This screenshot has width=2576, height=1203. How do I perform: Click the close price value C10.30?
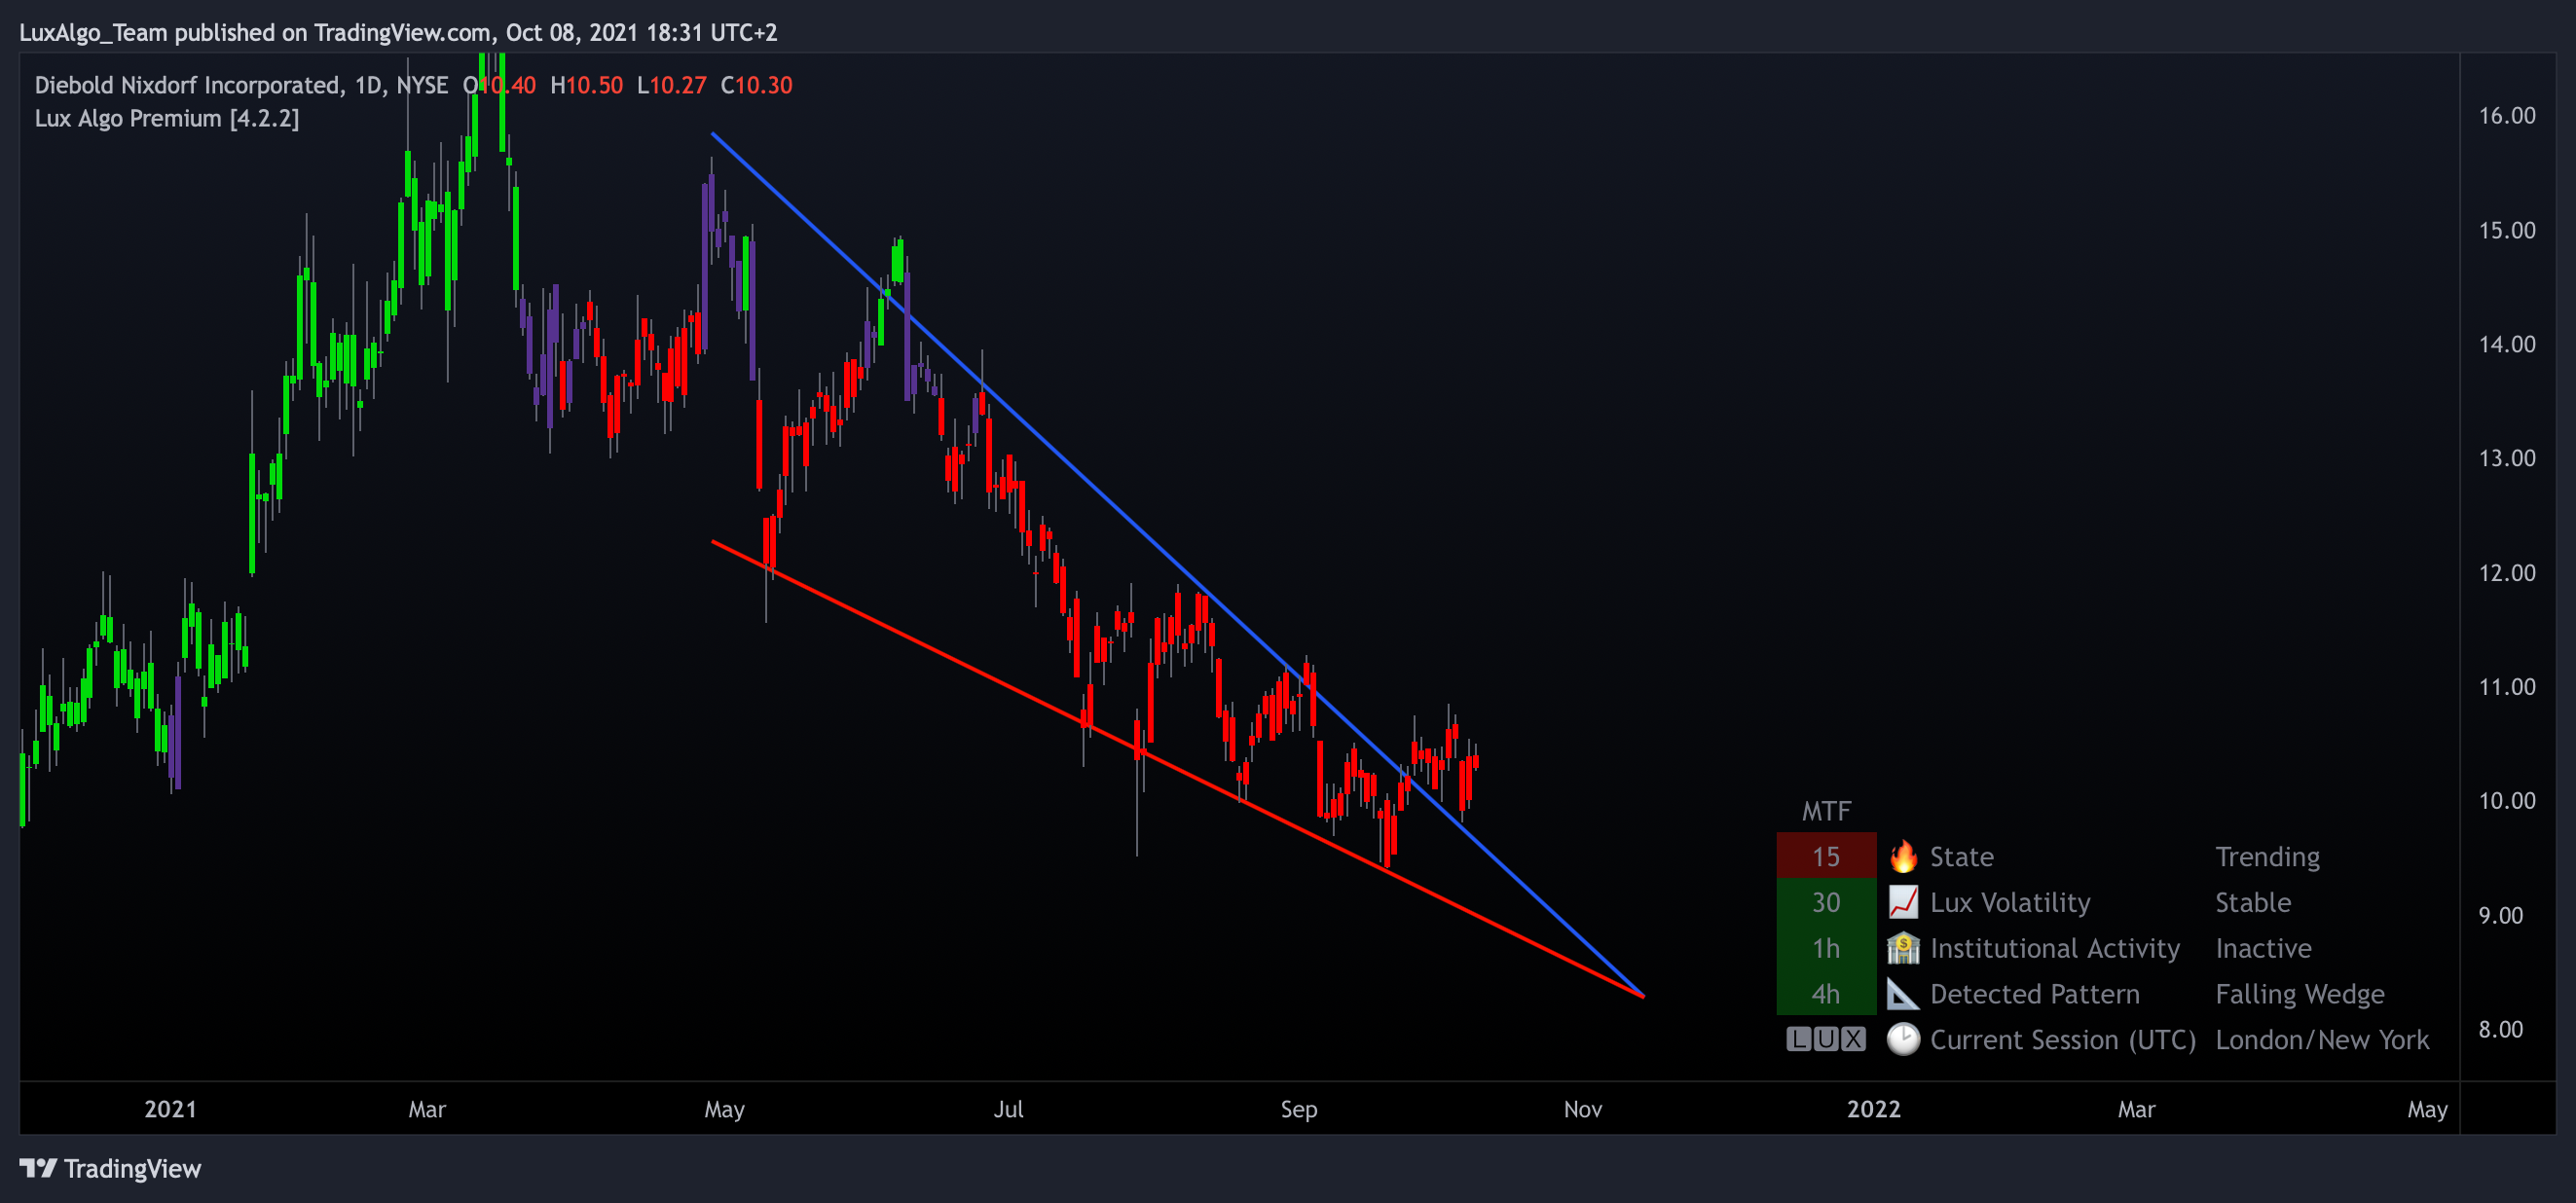point(756,85)
